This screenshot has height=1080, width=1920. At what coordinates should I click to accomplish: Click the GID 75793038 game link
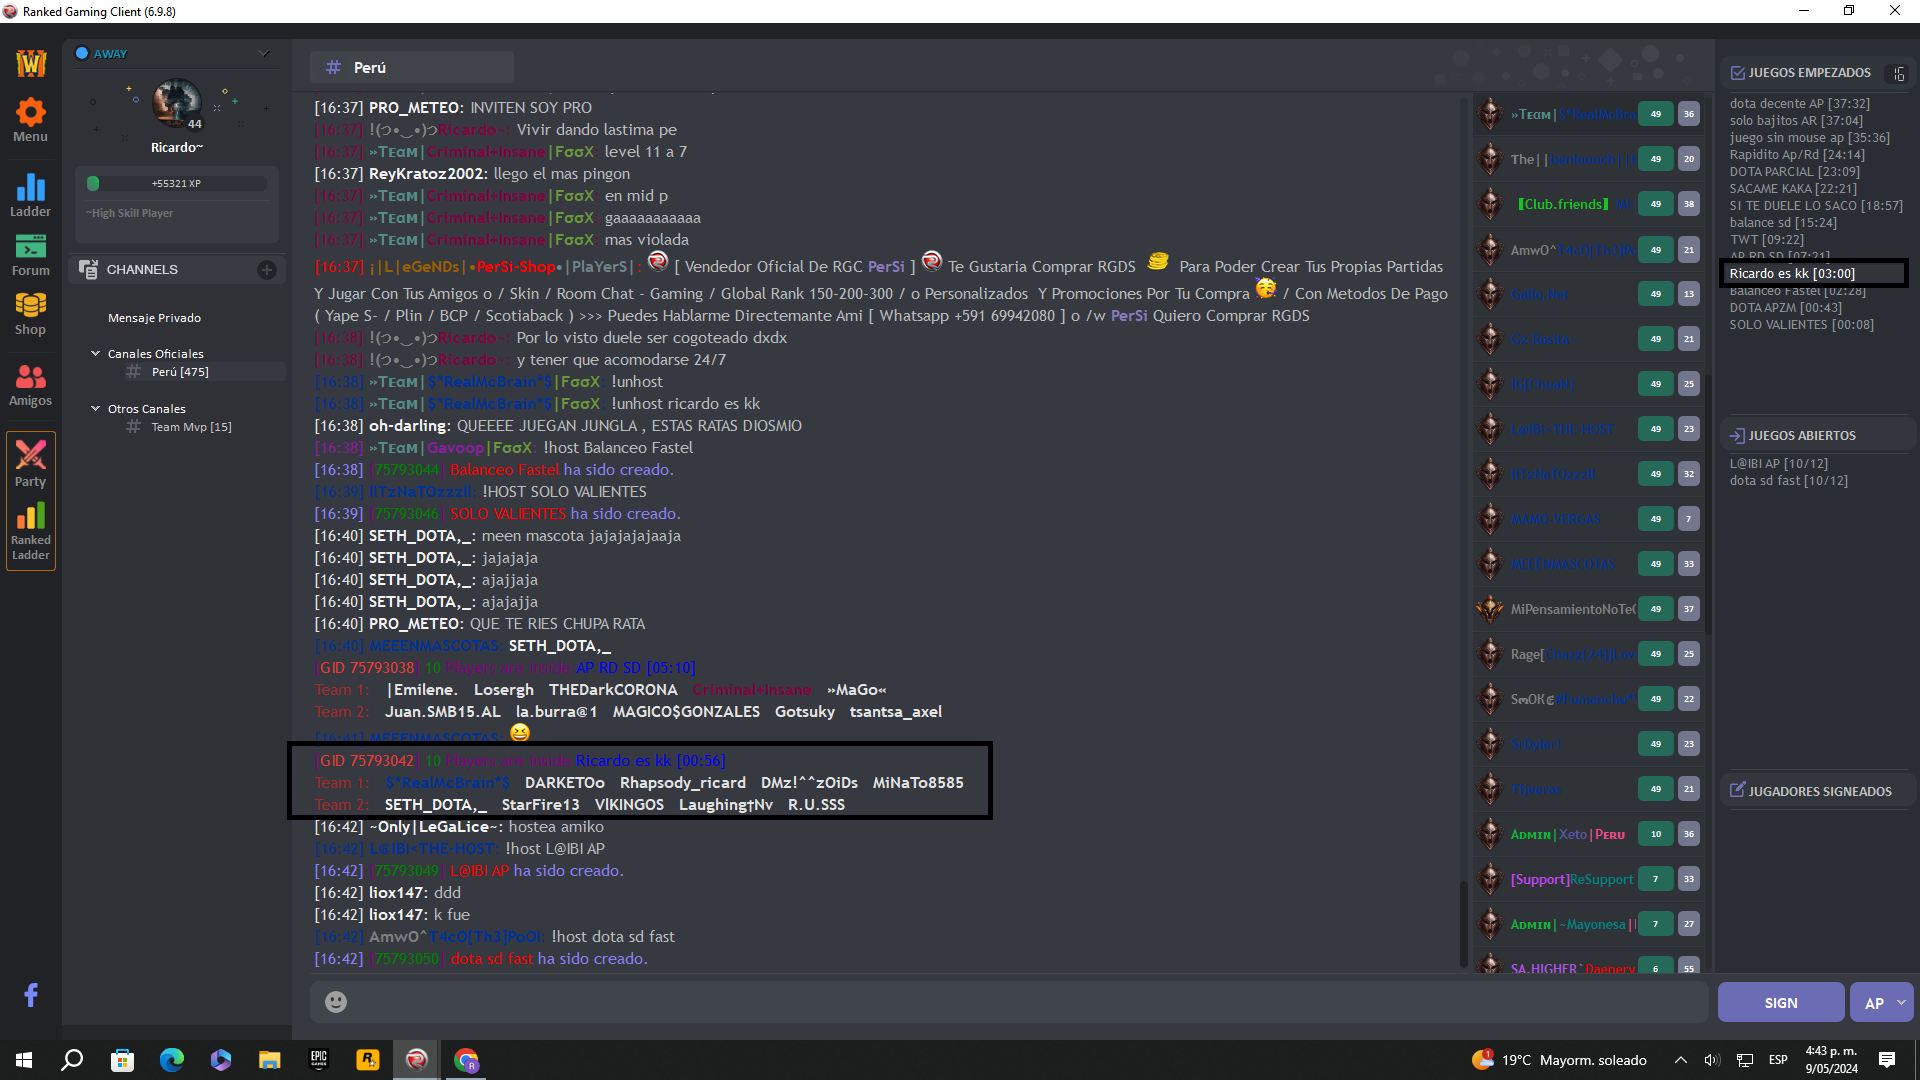point(366,667)
